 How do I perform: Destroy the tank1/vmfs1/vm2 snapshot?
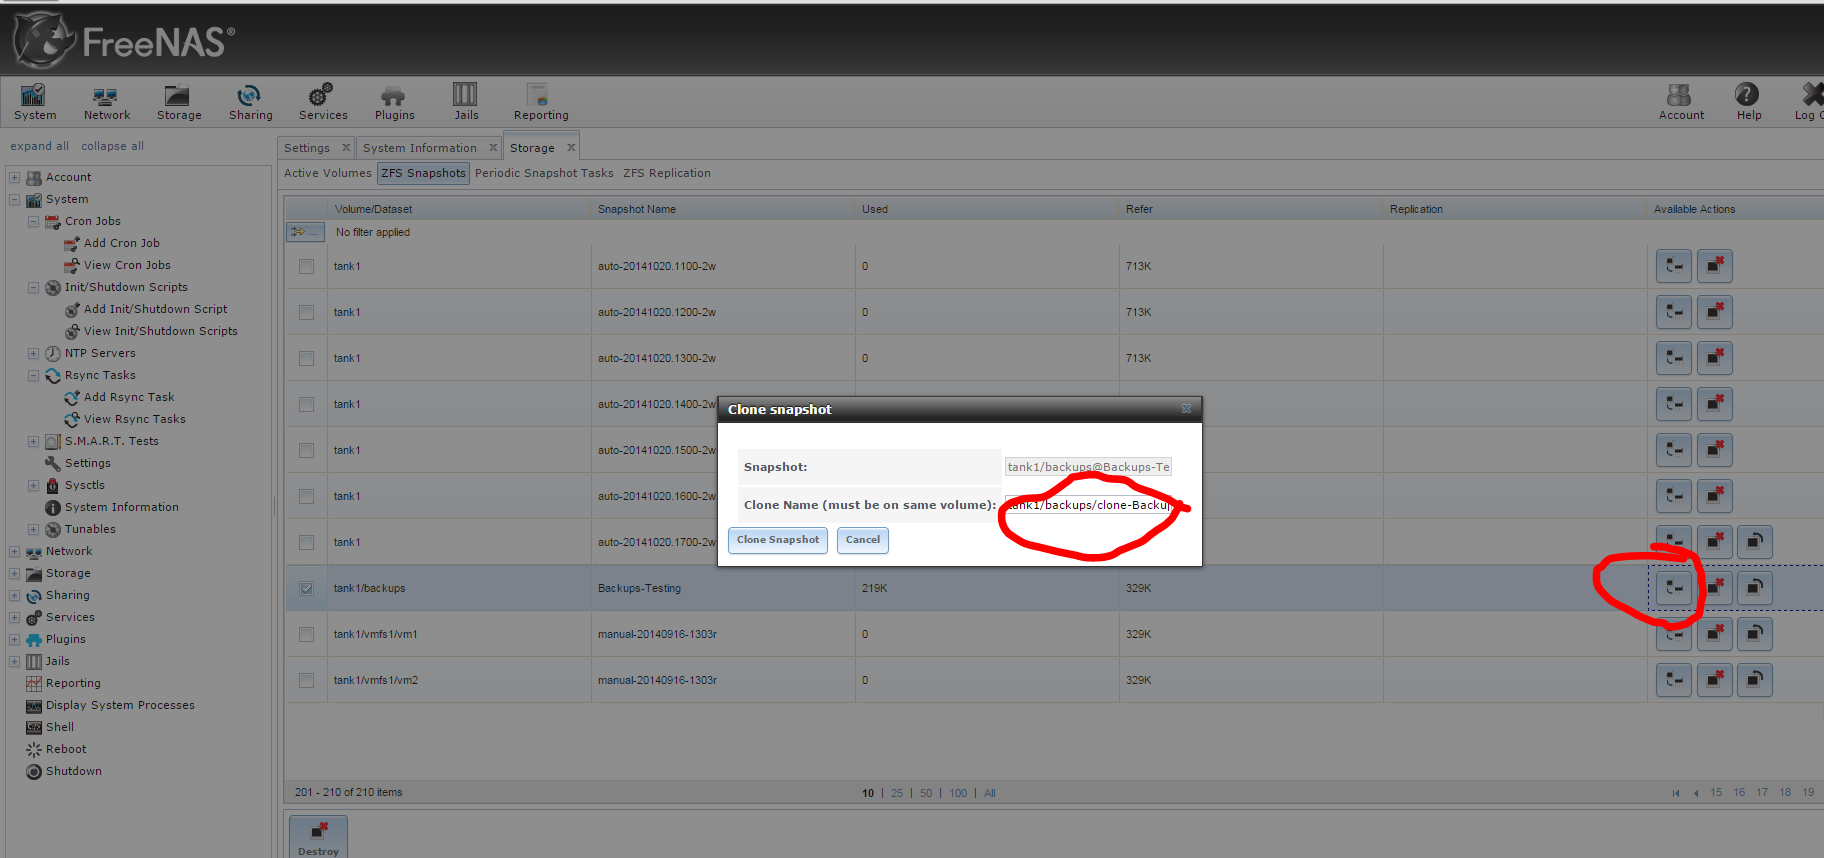(1714, 680)
